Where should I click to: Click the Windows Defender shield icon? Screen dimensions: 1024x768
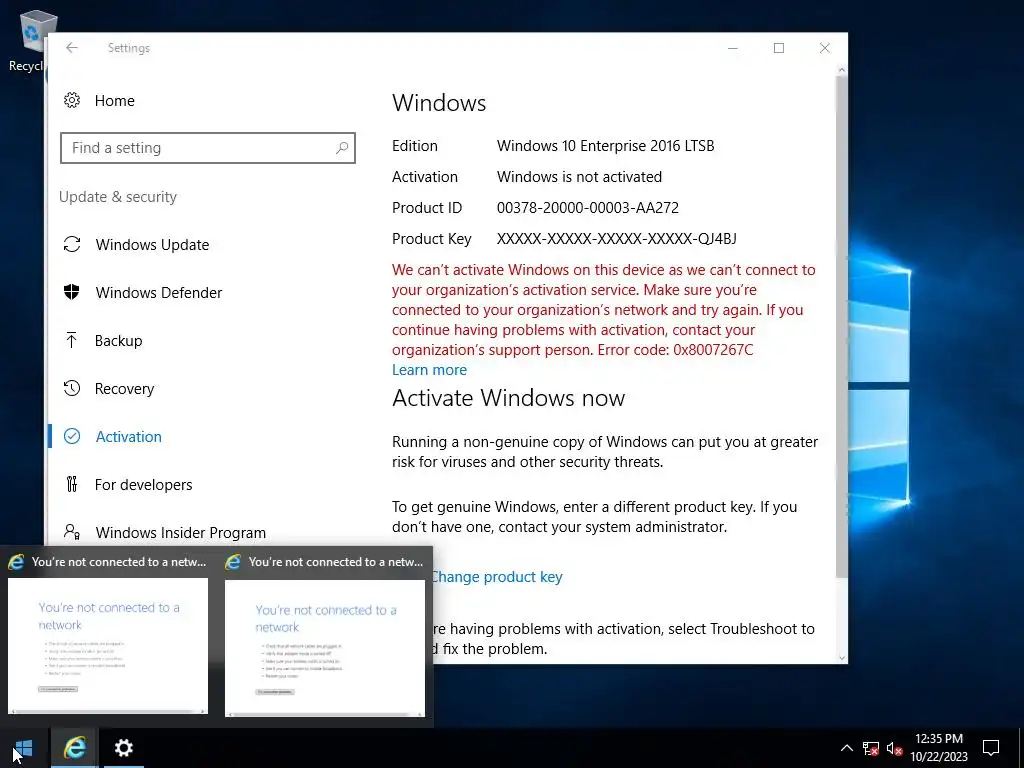tap(72, 292)
